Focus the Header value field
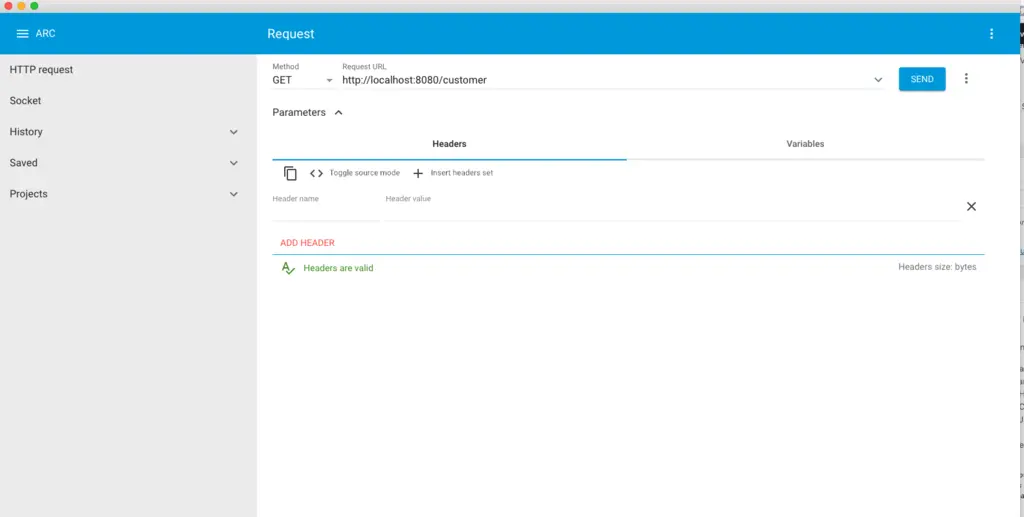 click(x=671, y=208)
